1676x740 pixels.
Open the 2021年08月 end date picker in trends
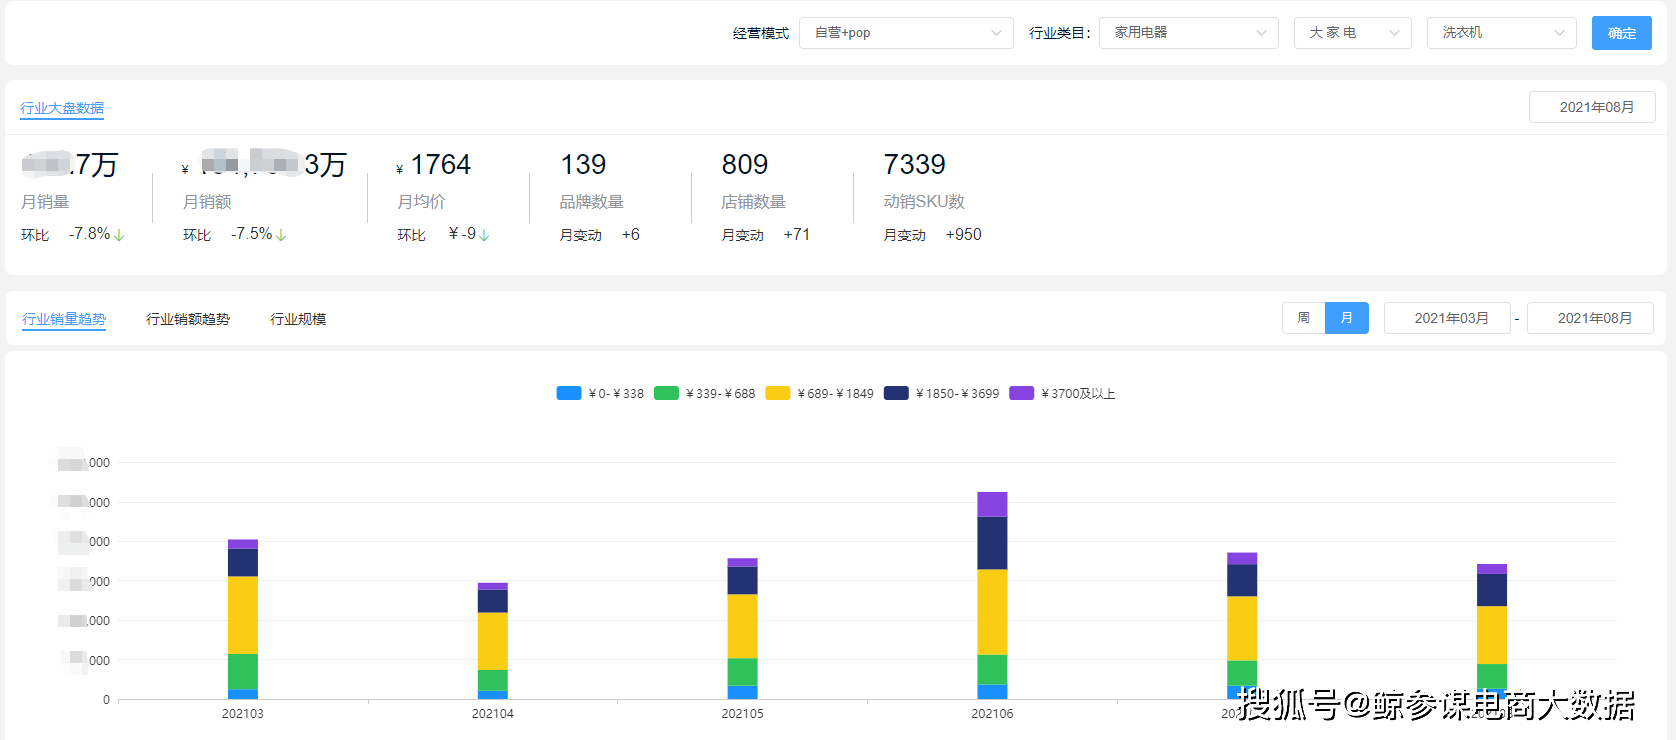pos(1590,318)
